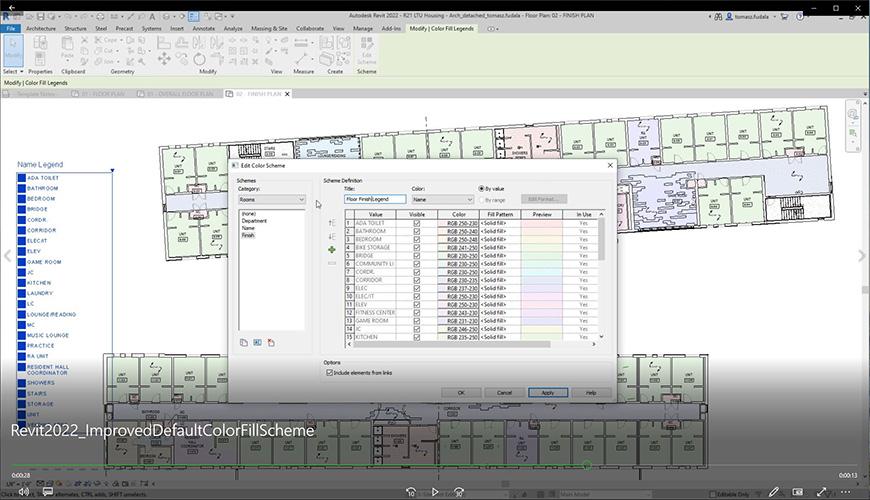Open the Category dropdown showing Rooms
Screen dimensions: 870x500
272,199
